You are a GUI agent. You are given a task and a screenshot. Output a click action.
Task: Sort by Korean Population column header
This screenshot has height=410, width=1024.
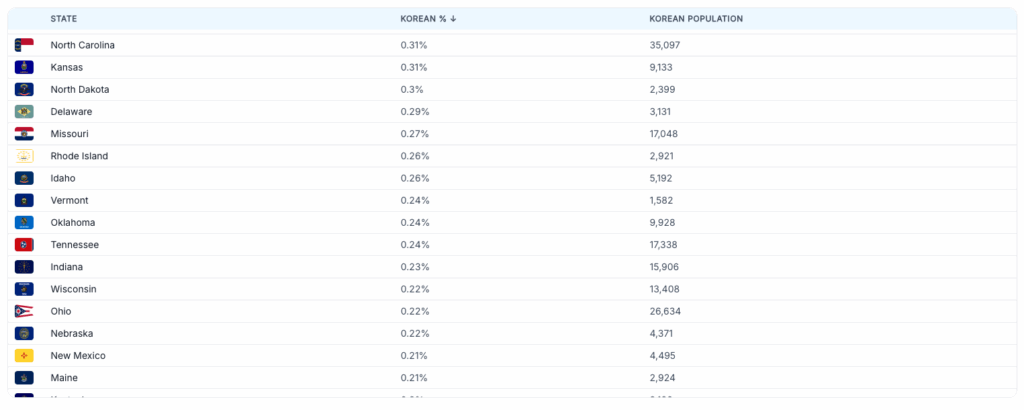click(x=695, y=19)
